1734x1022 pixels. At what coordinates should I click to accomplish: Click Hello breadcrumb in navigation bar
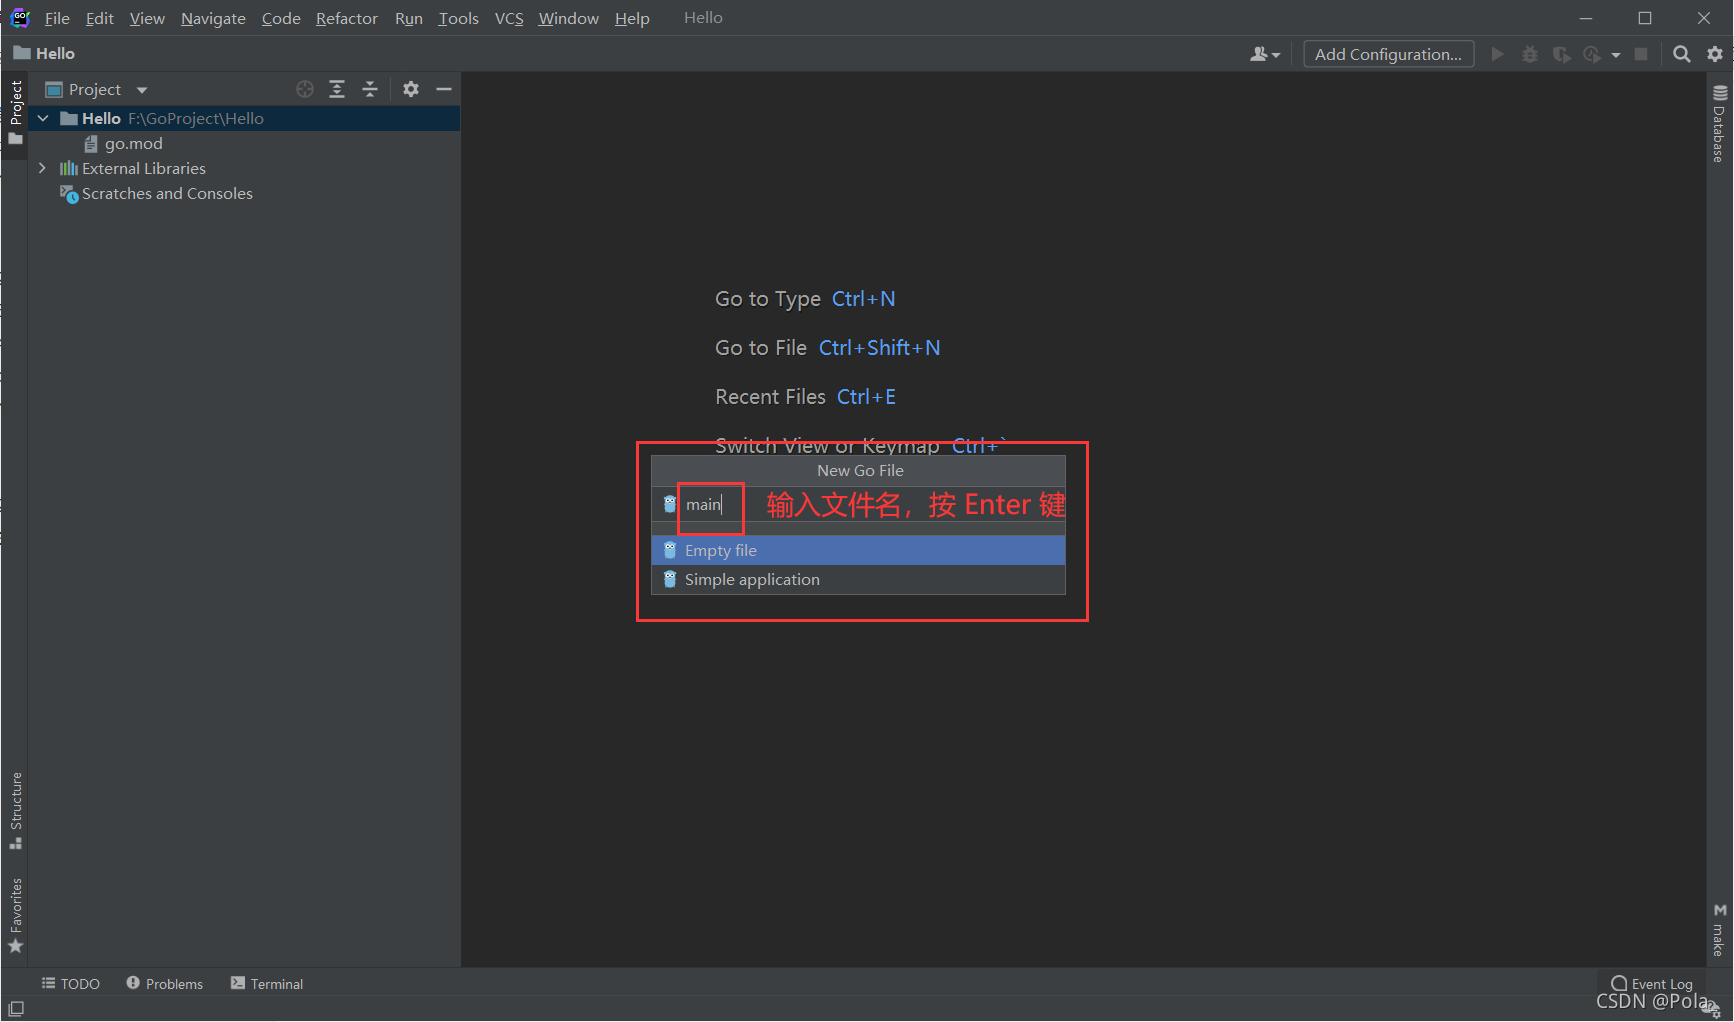coord(44,53)
